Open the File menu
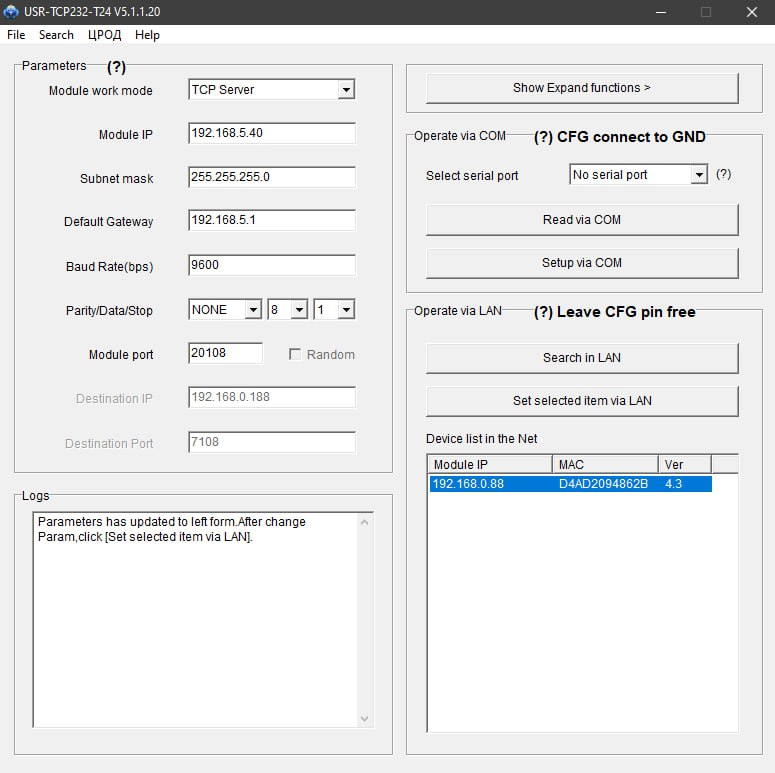This screenshot has width=775, height=773. [x=16, y=35]
